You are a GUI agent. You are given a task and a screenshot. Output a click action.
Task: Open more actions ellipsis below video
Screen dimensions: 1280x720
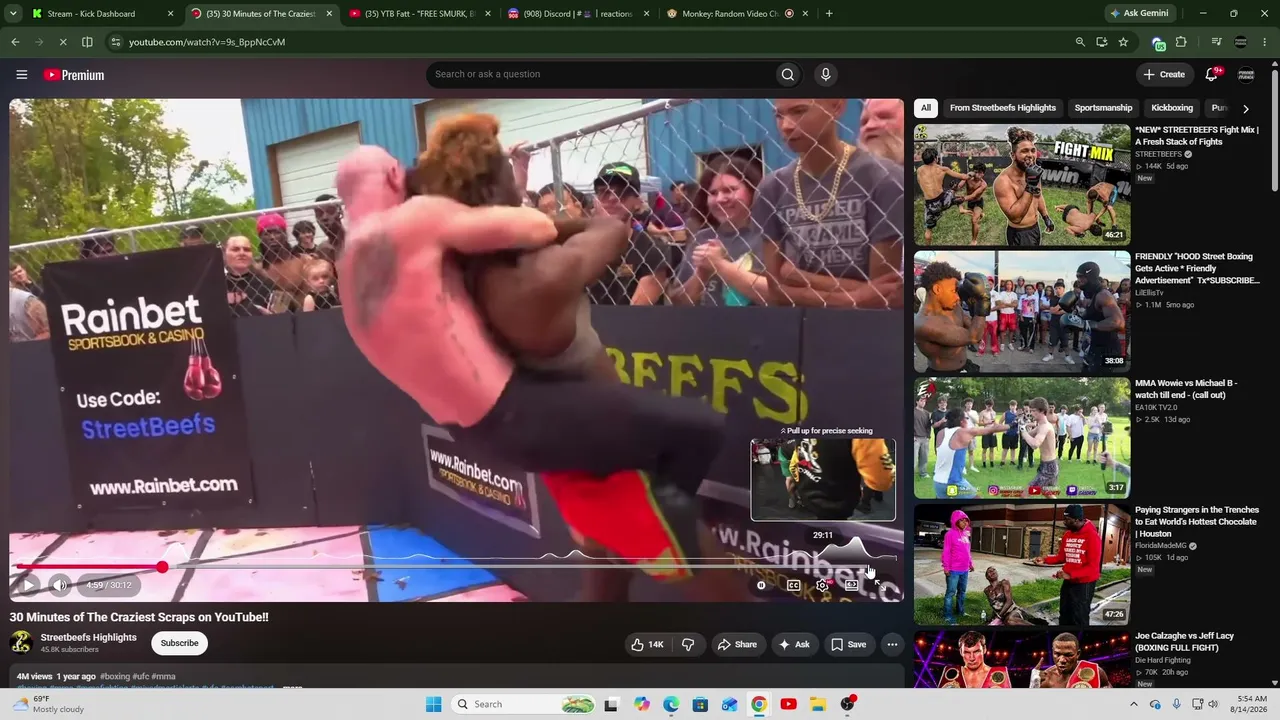(892, 645)
